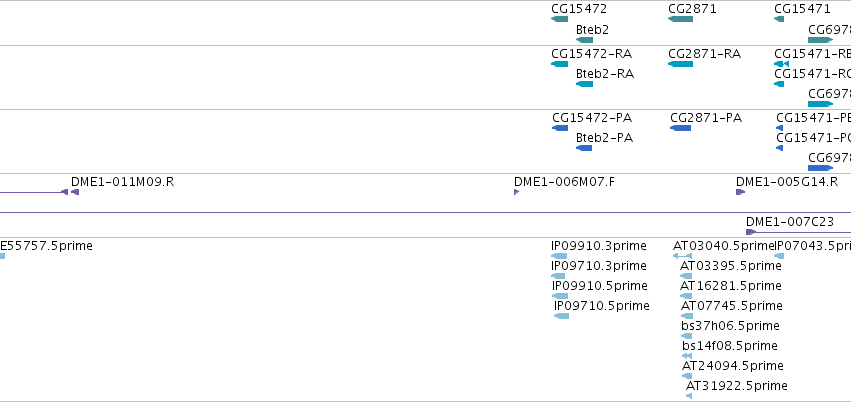Select the Bteb2-PA protein glyph
The height and width of the screenshot is (402, 851).
click(584, 148)
